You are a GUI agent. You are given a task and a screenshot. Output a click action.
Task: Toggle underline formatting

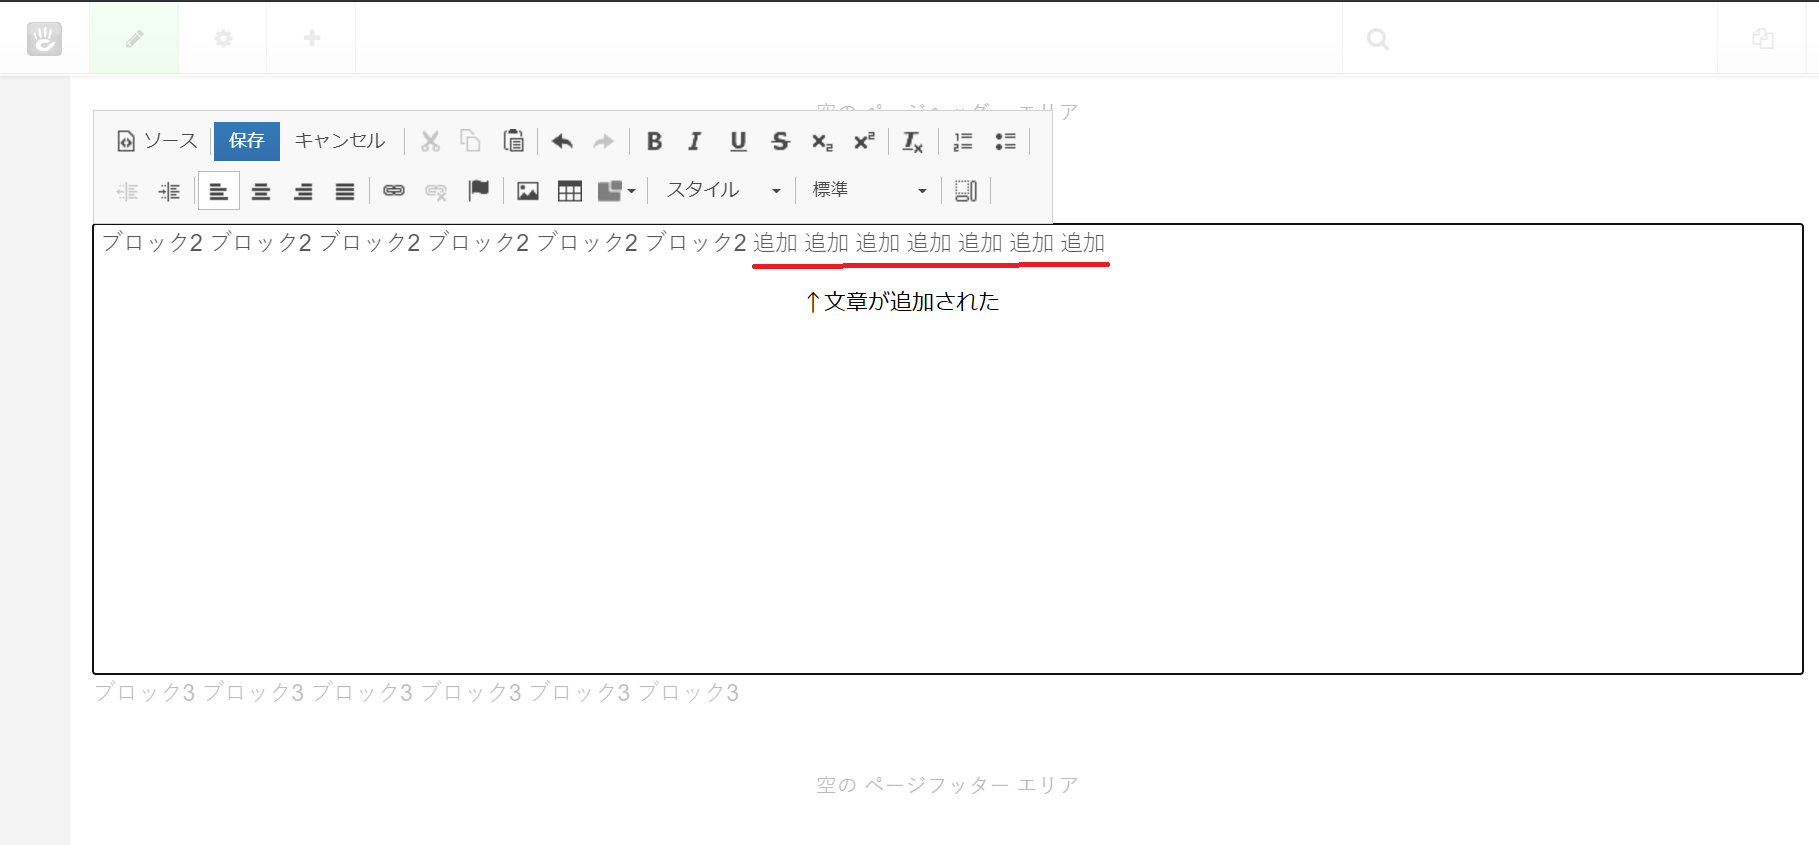click(738, 141)
